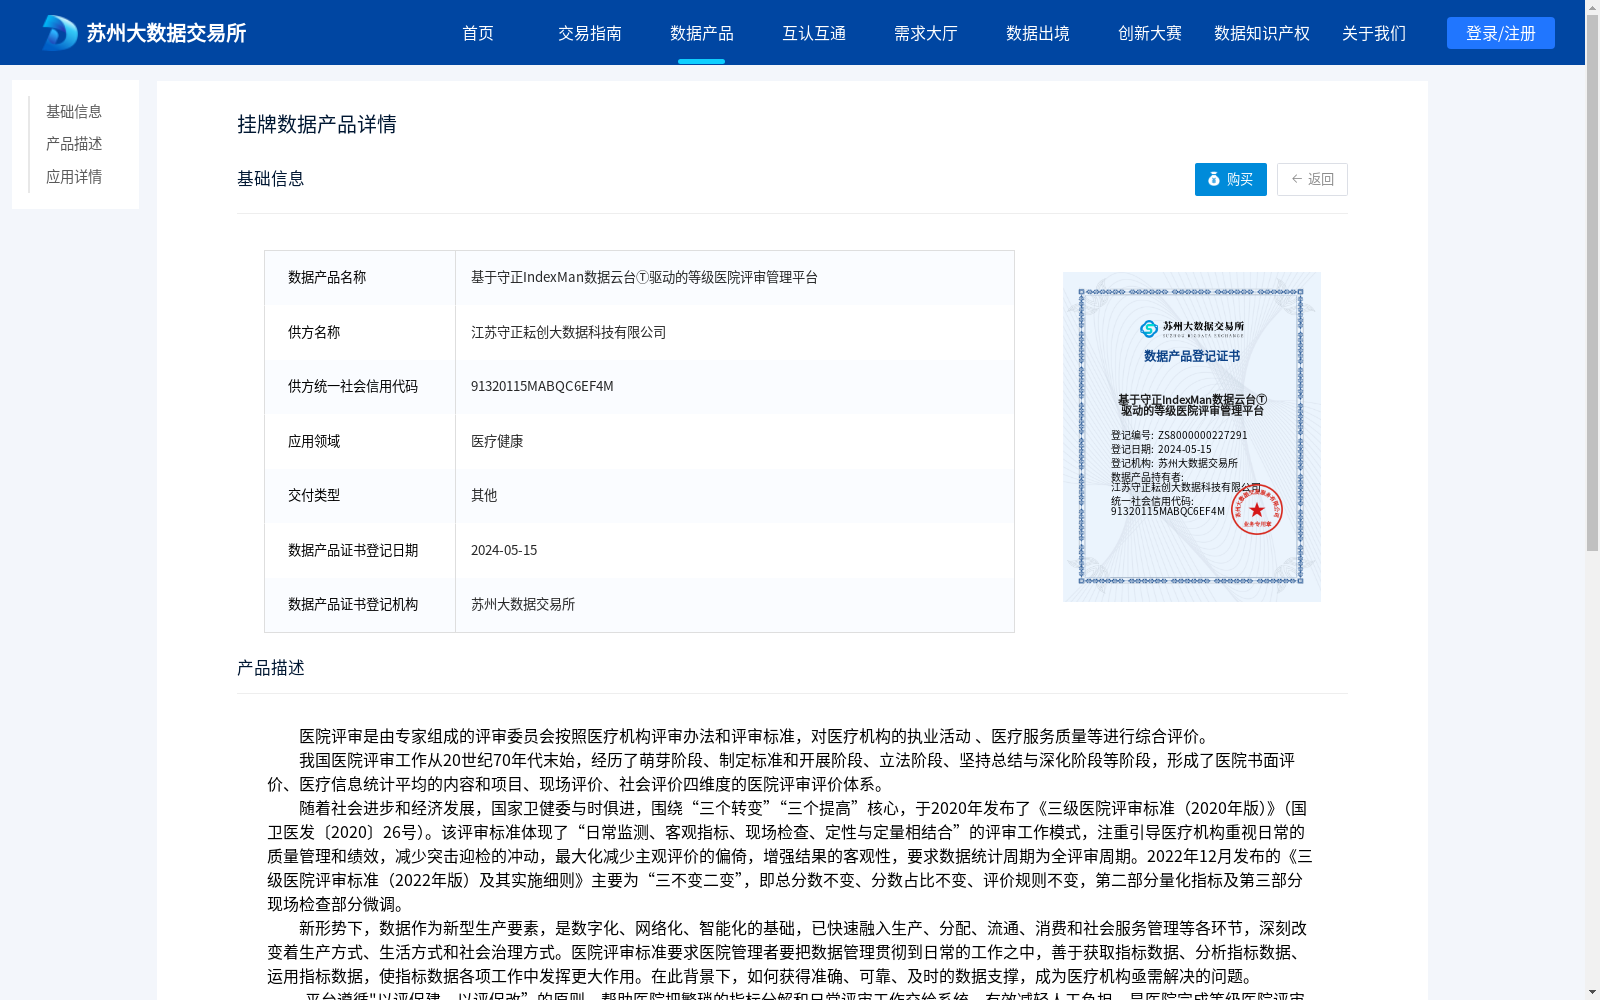
Task: Go to the 创新大赛 page
Action: (1150, 33)
